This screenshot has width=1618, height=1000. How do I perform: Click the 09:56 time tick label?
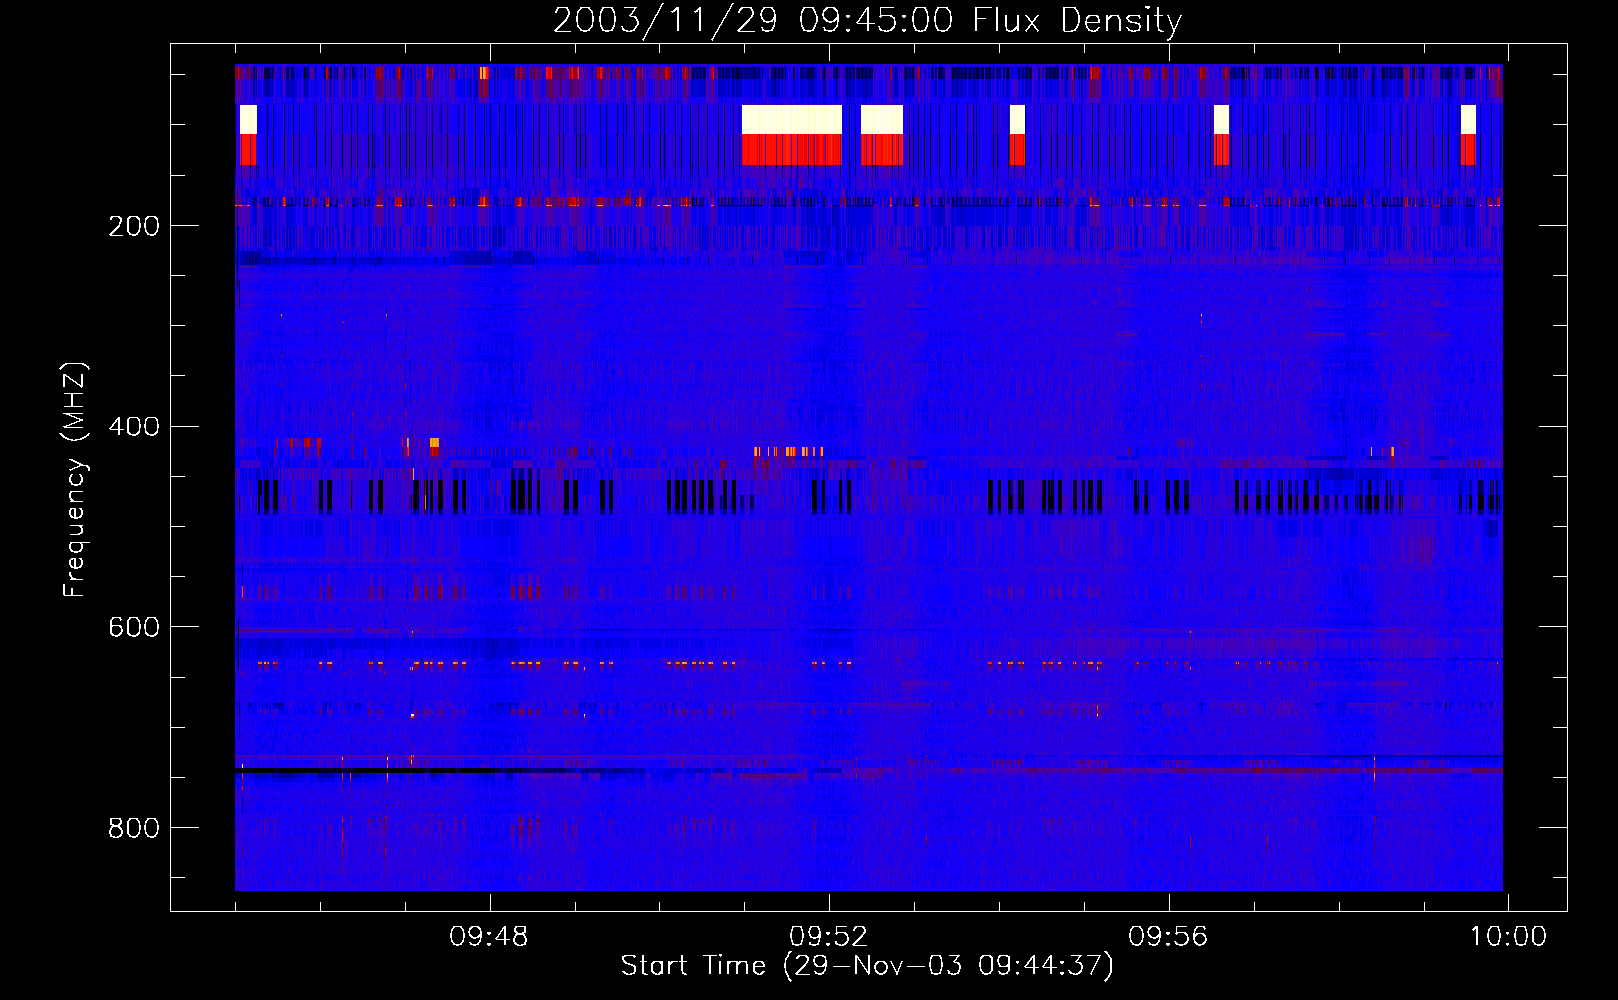click(1168, 937)
